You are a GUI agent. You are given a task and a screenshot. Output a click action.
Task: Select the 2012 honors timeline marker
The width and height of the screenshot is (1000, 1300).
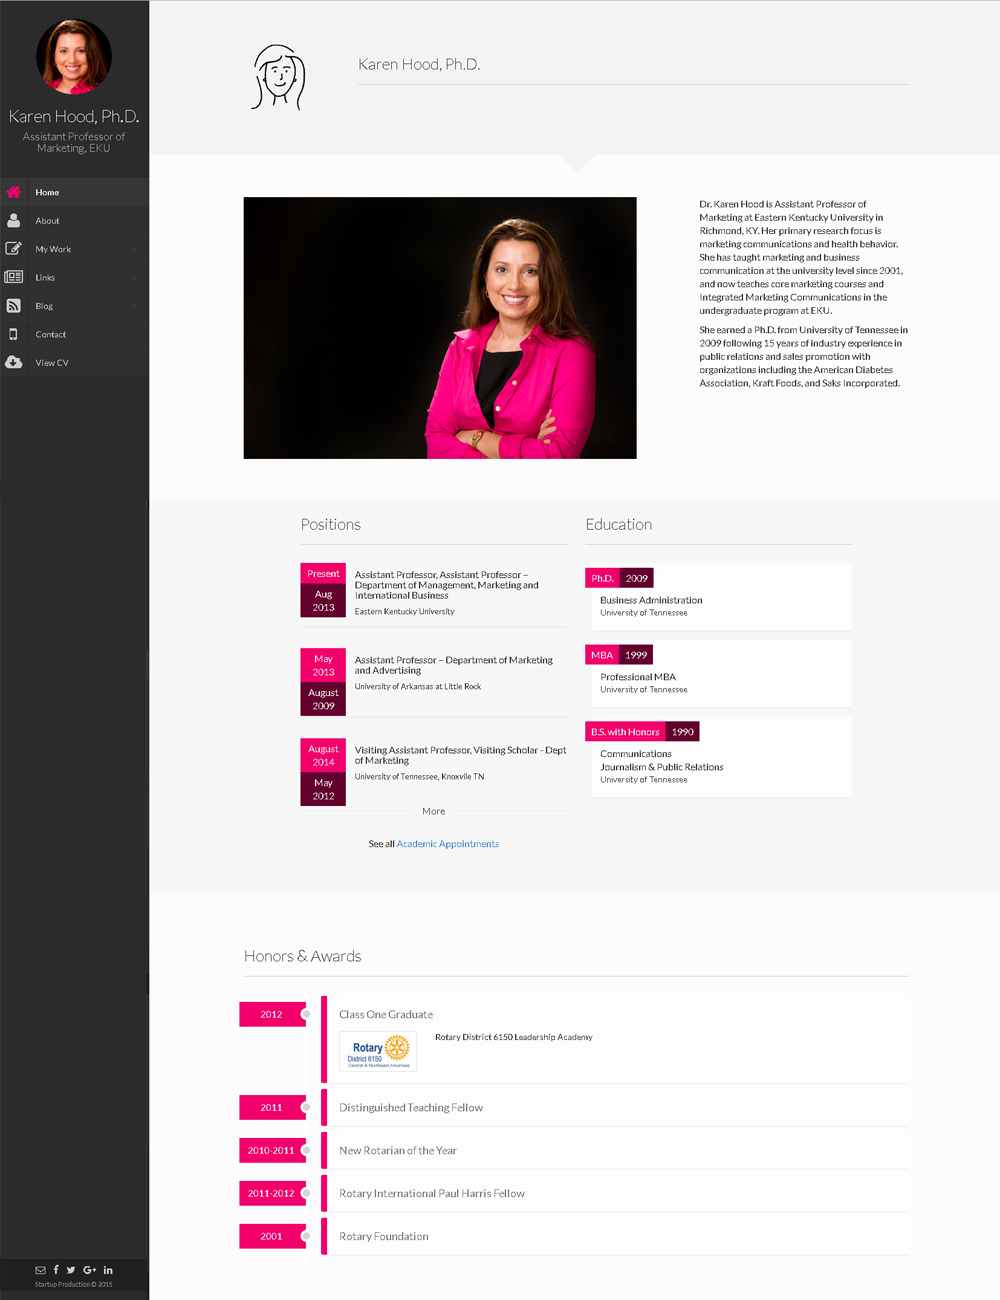[272, 1014]
